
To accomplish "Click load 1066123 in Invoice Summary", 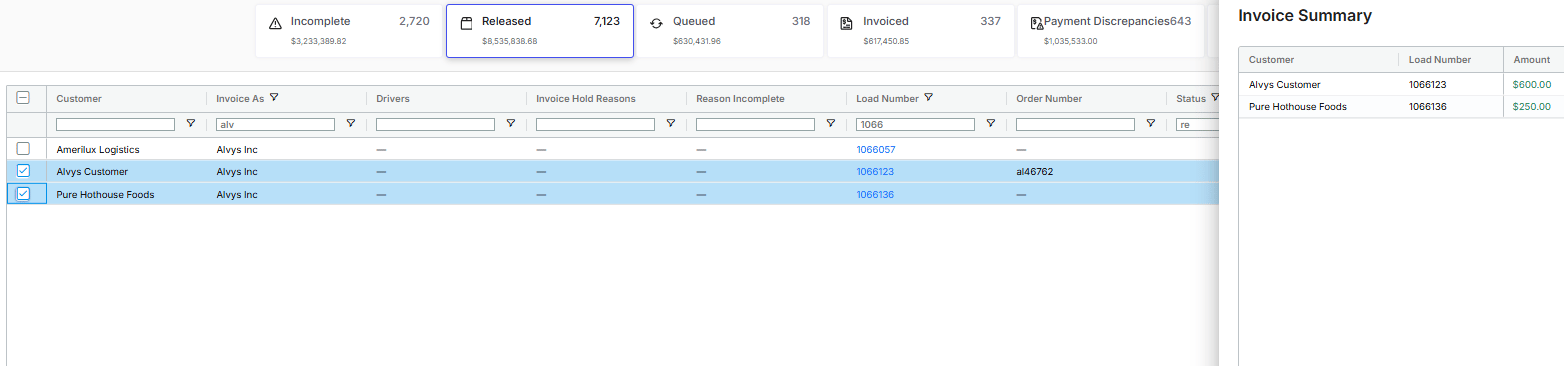I will tap(1428, 85).
